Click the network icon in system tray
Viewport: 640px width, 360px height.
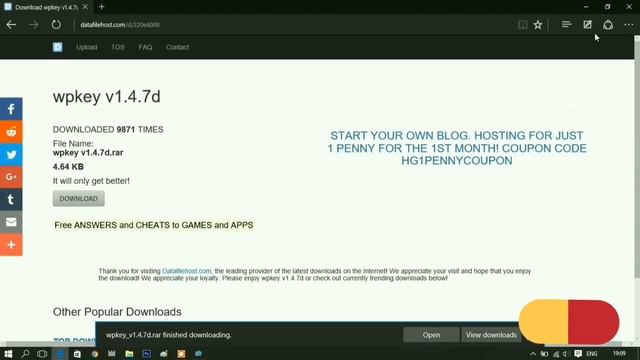coord(556,354)
